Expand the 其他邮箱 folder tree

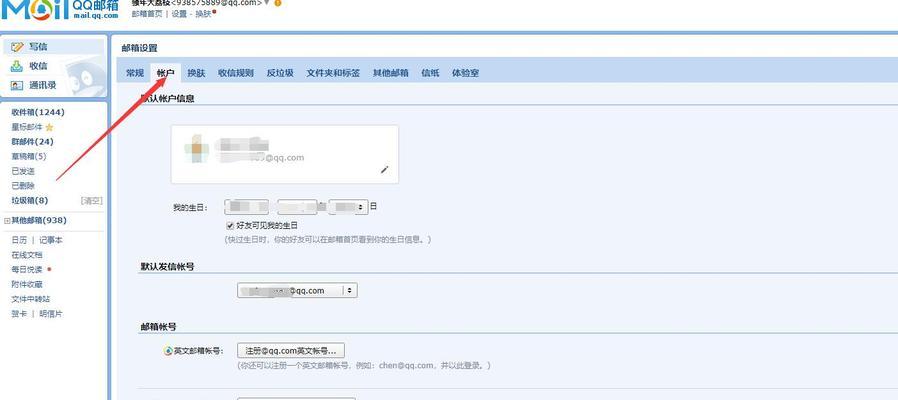pyautogui.click(x=7, y=221)
